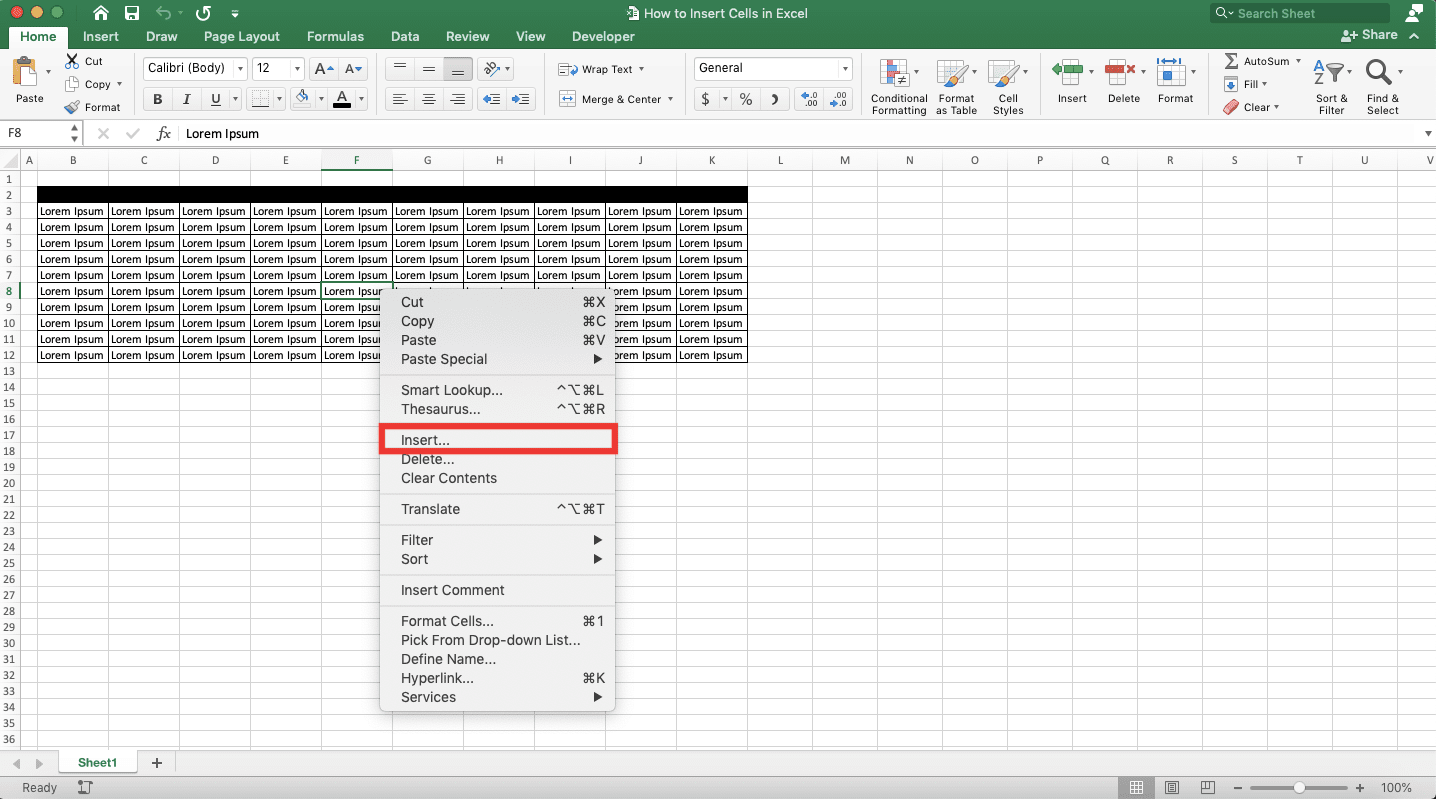Apply Comma Style number format

point(775,99)
